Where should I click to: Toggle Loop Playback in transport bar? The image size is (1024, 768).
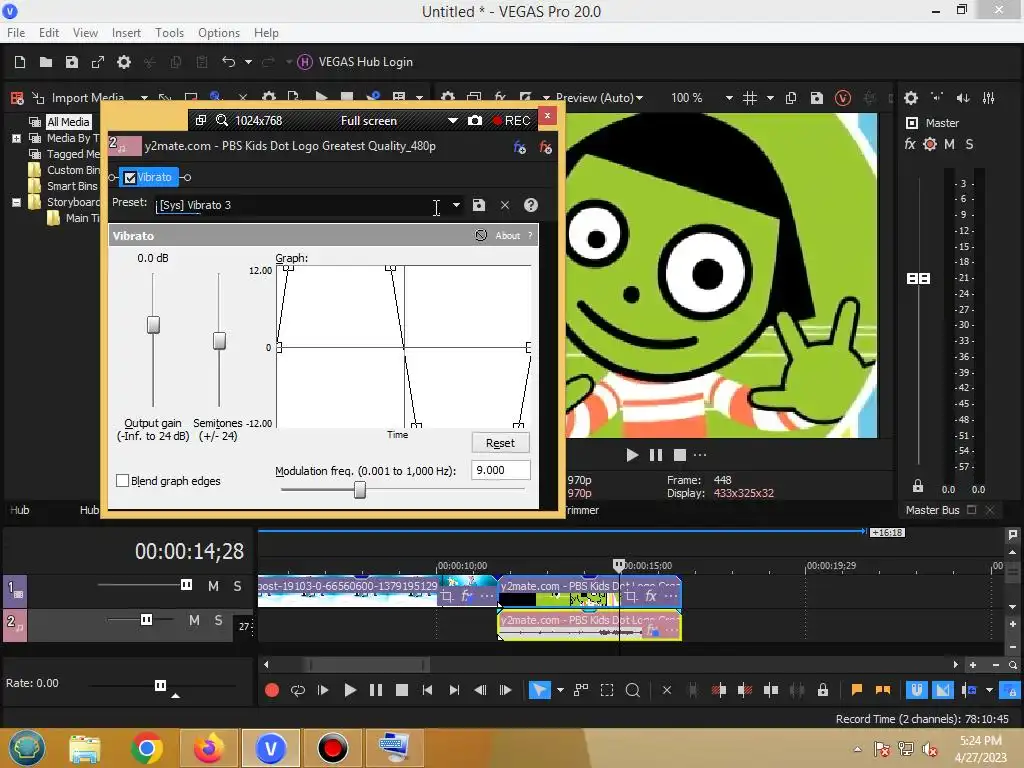(x=298, y=690)
